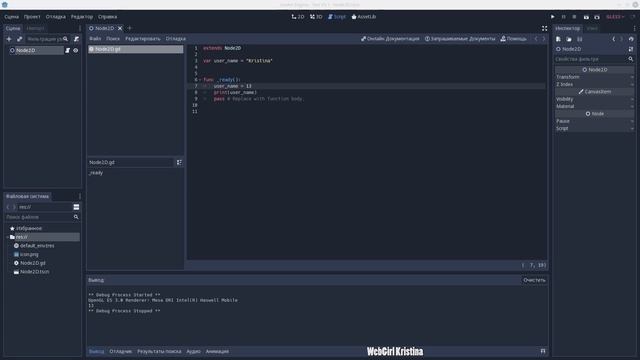Clear output with Очистить button

(534, 280)
